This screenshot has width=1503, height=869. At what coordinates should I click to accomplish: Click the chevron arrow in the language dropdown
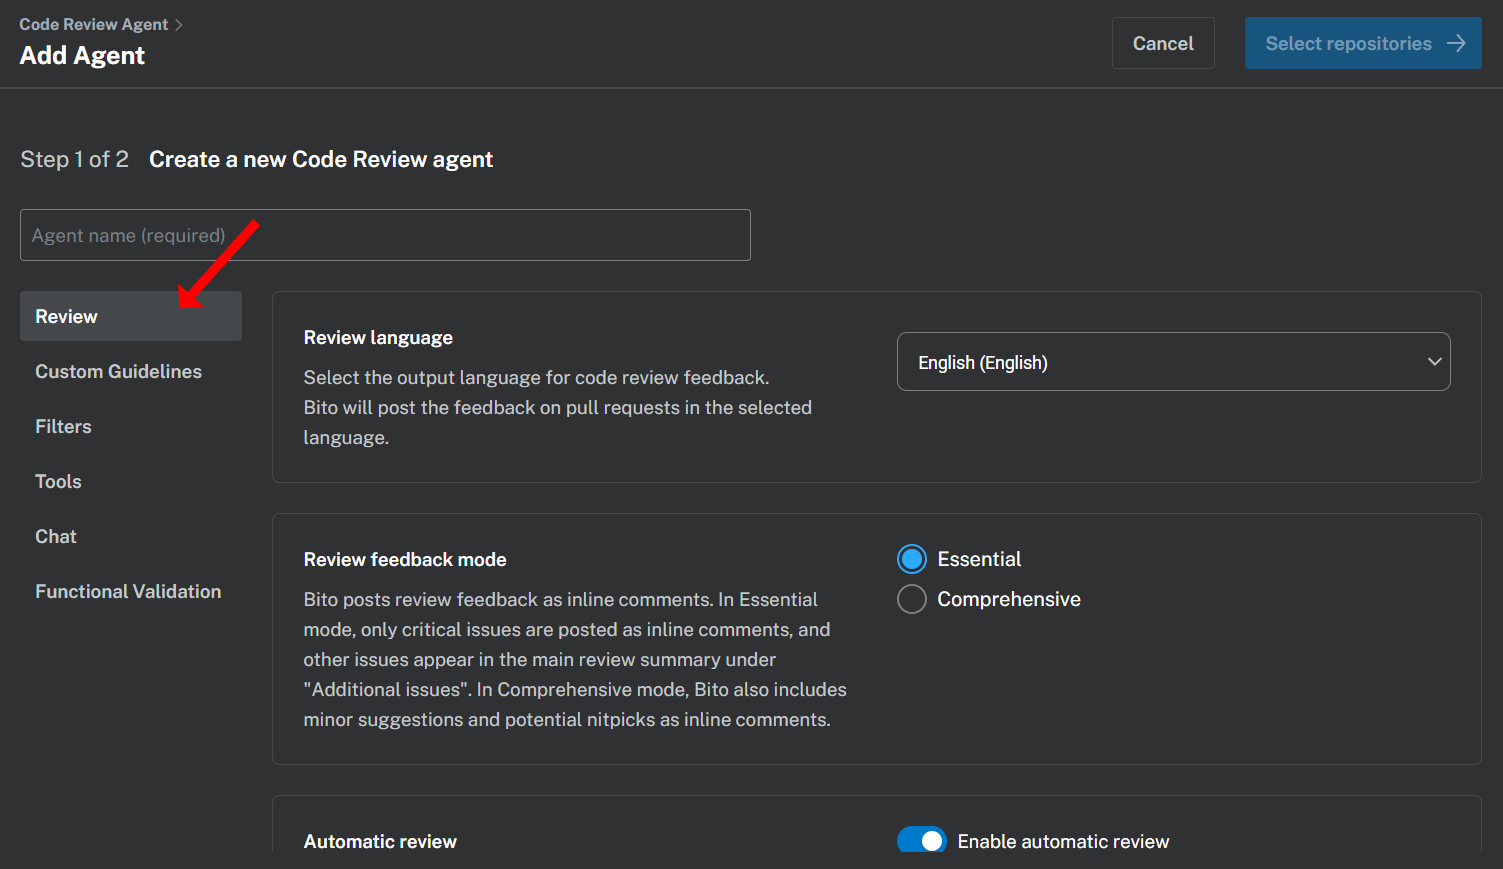coord(1434,362)
